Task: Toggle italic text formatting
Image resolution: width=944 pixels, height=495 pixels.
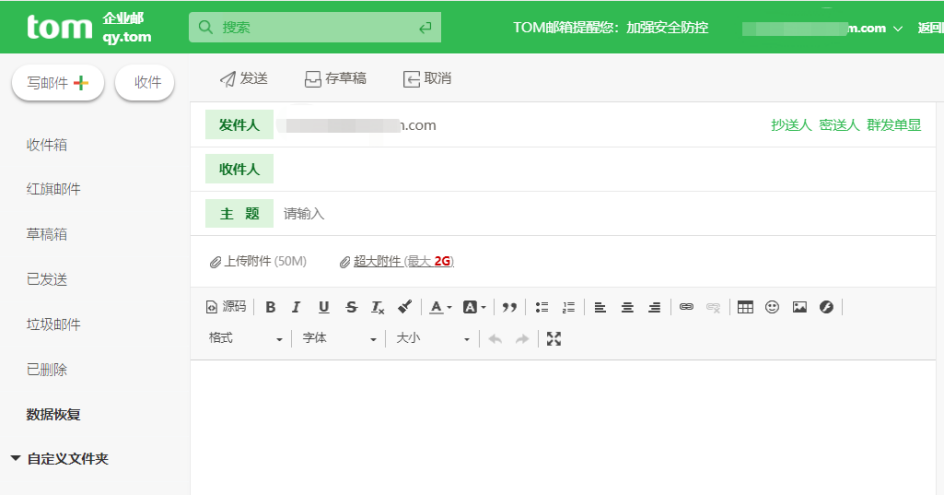Action: (296, 308)
